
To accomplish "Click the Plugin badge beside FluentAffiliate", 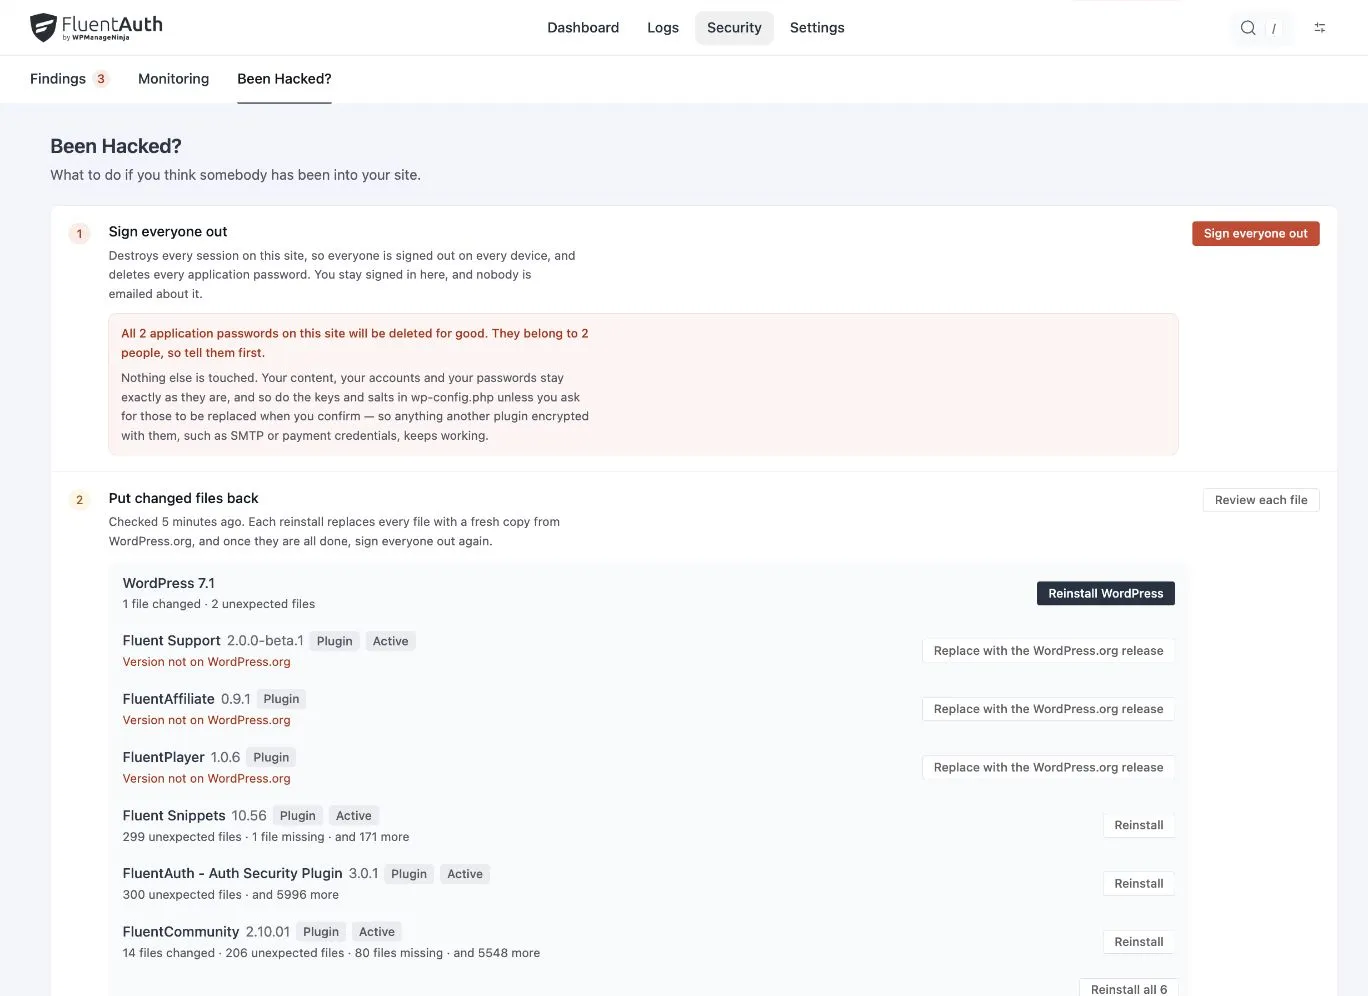I will tap(281, 699).
